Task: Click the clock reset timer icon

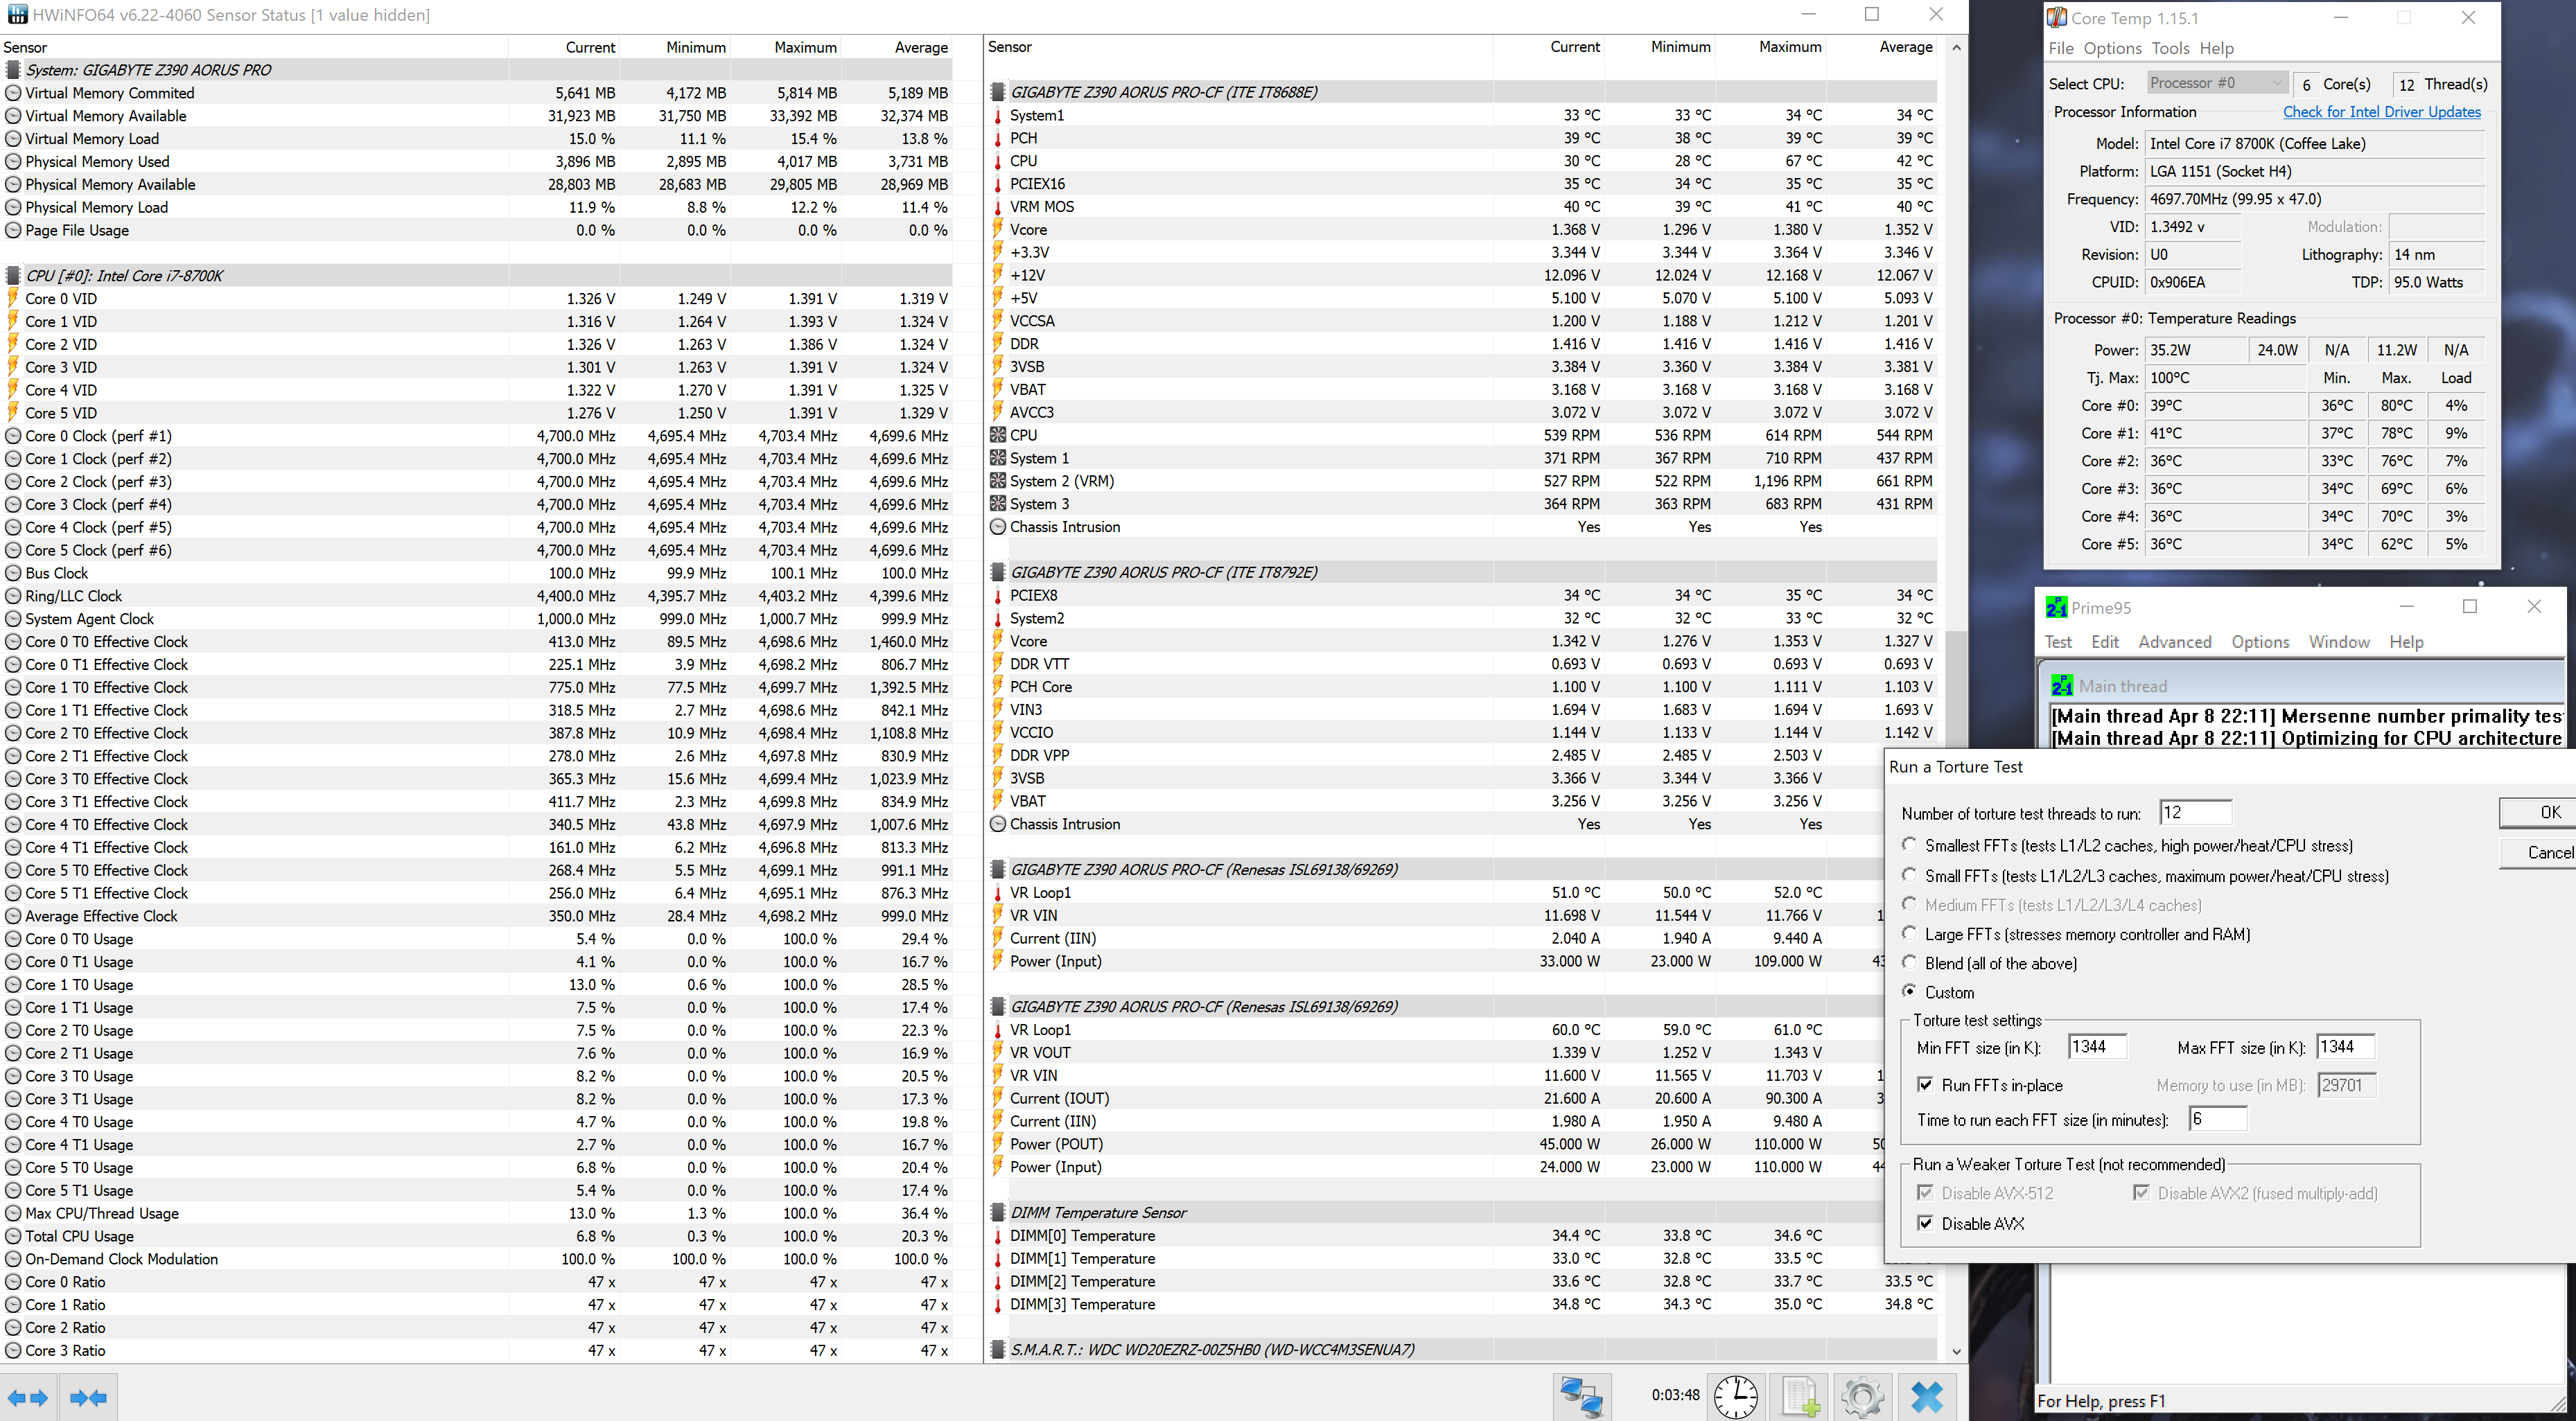Action: pos(1735,1396)
